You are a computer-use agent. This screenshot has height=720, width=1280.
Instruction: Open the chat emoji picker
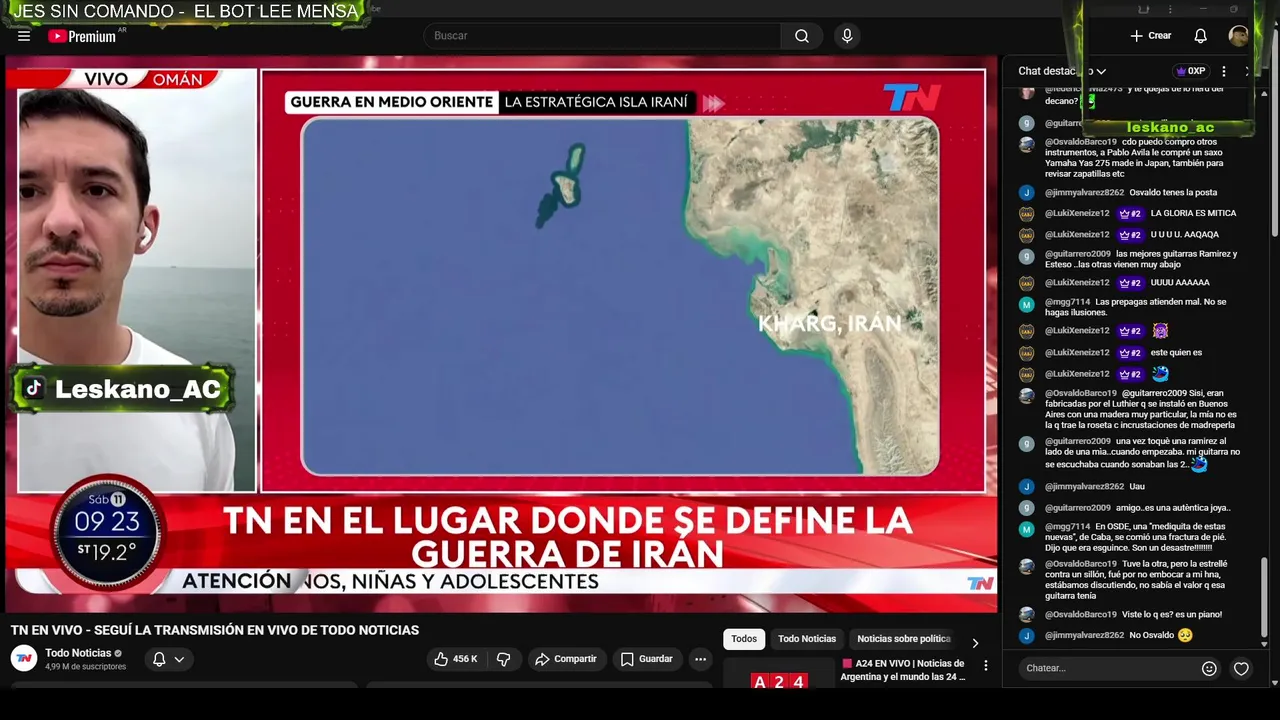pyautogui.click(x=1209, y=668)
